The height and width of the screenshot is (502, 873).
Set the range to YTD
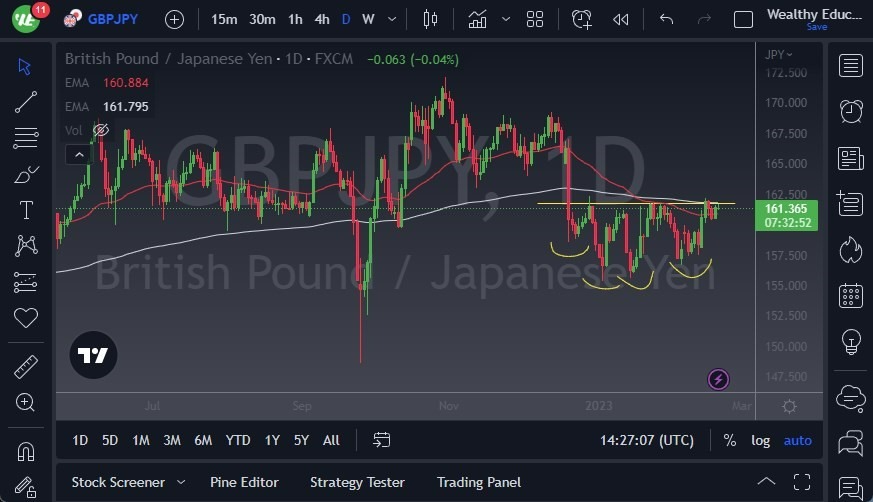238,440
